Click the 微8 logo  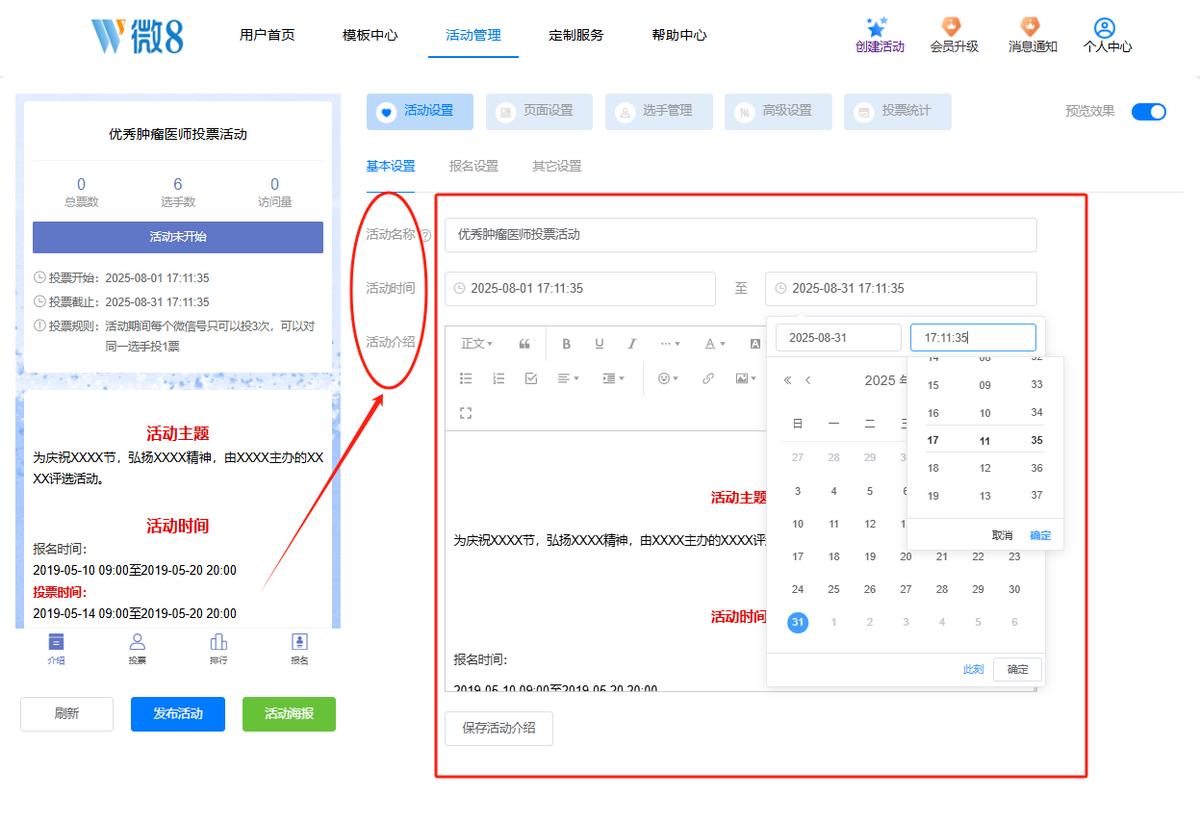pyautogui.click(x=137, y=36)
